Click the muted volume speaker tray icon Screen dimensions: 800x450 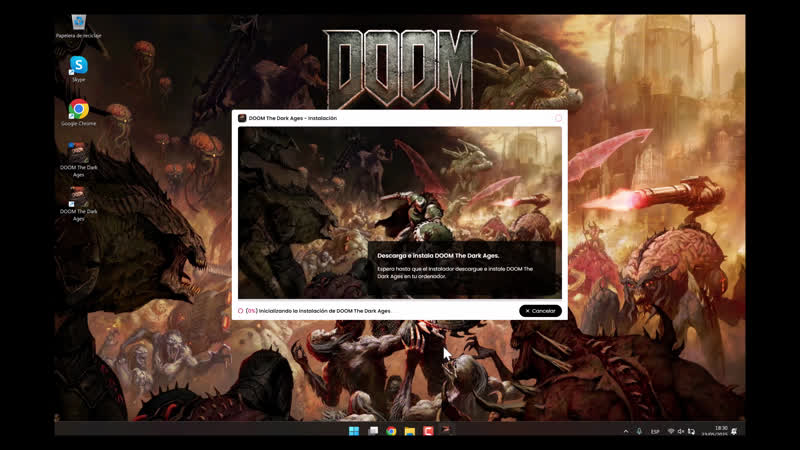click(681, 432)
